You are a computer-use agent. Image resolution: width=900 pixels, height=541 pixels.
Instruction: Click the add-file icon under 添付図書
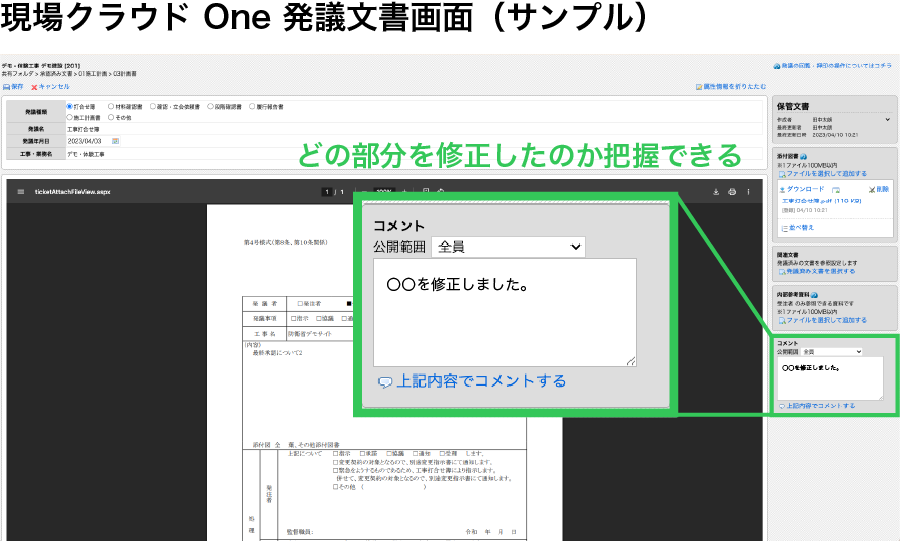[x=782, y=174]
